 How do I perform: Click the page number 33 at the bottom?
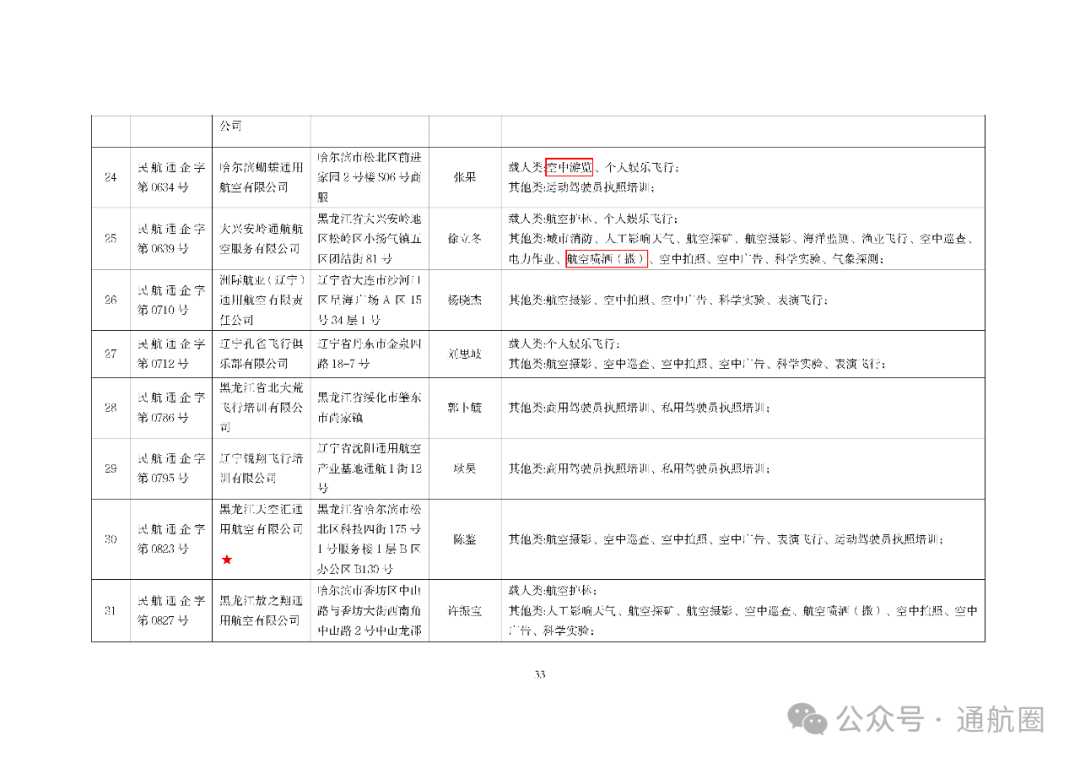tap(539, 675)
